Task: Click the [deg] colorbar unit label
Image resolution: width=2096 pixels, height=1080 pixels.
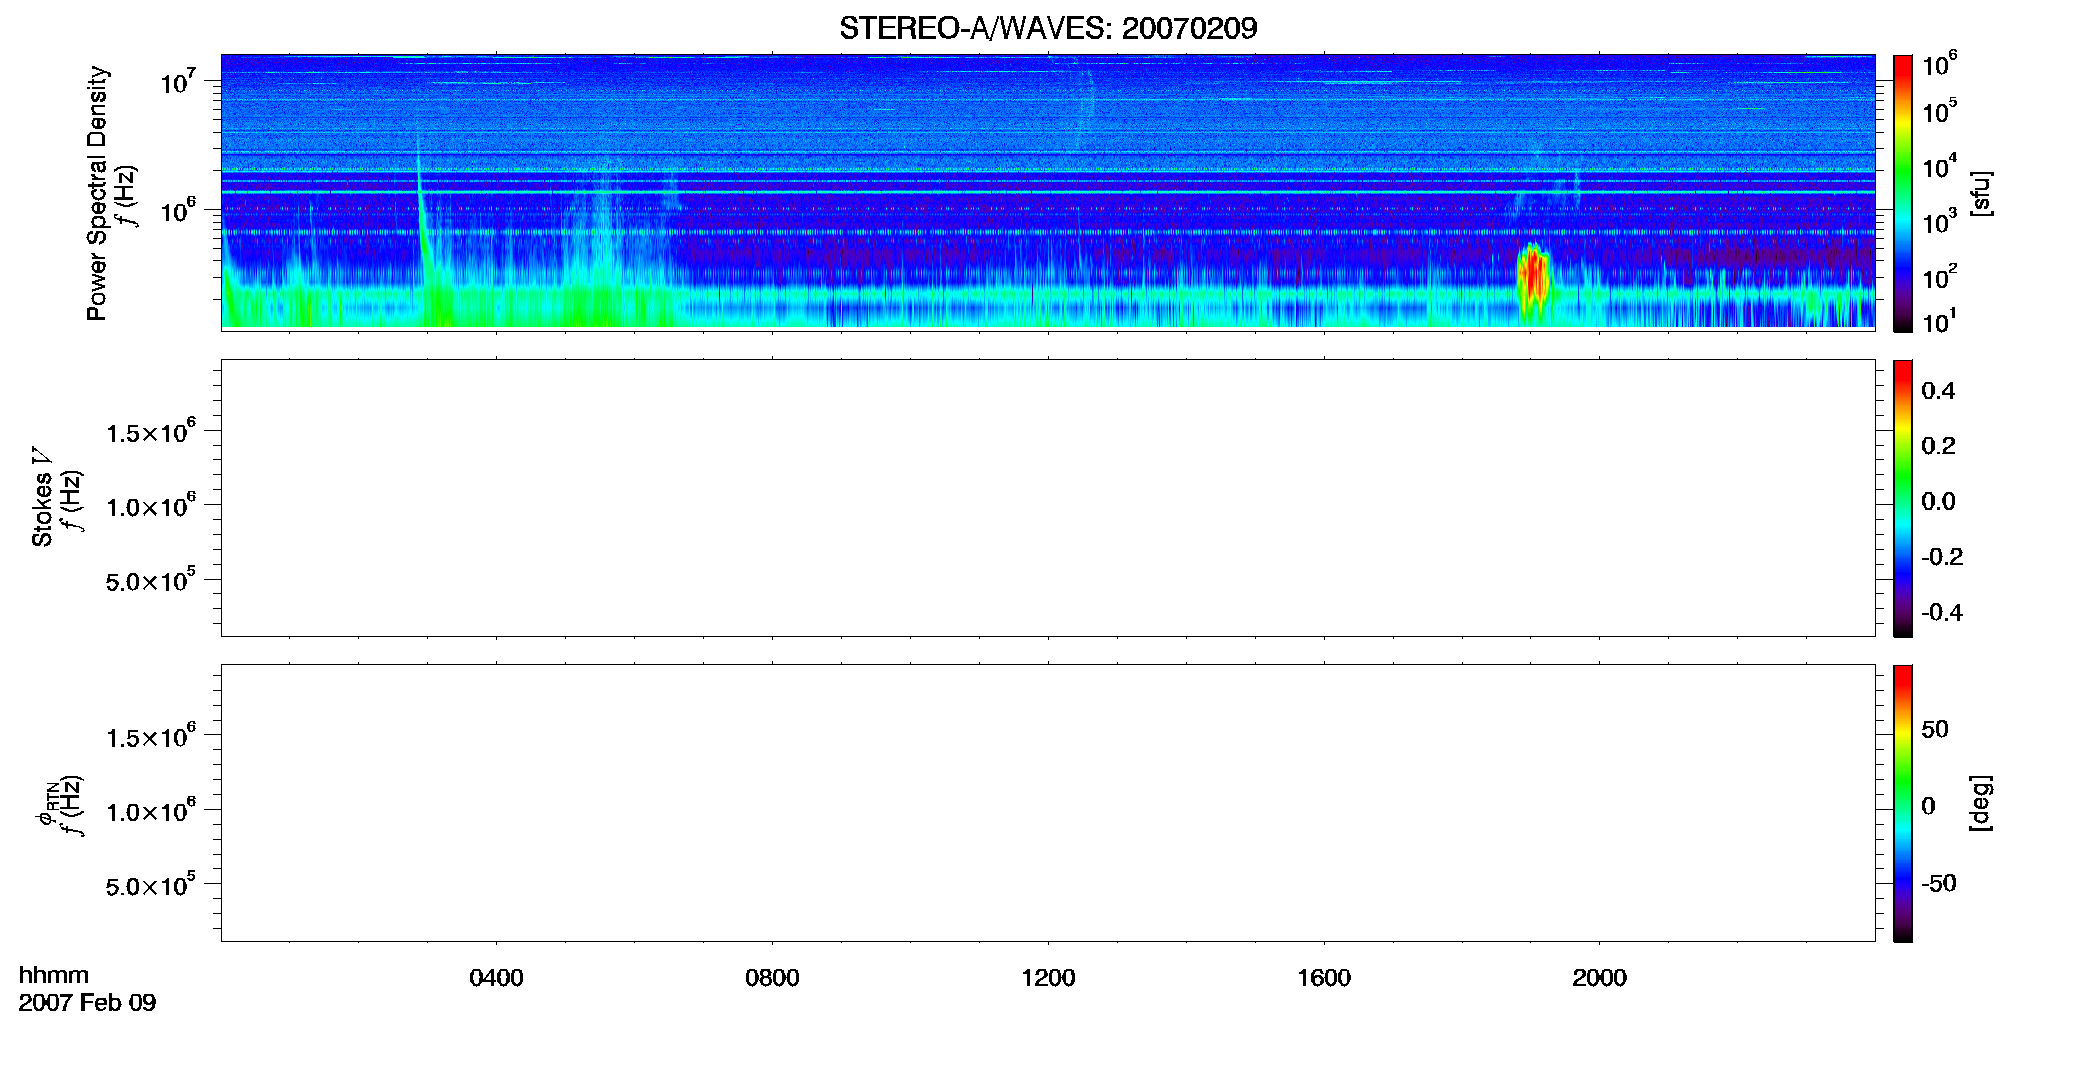Action: (1981, 803)
